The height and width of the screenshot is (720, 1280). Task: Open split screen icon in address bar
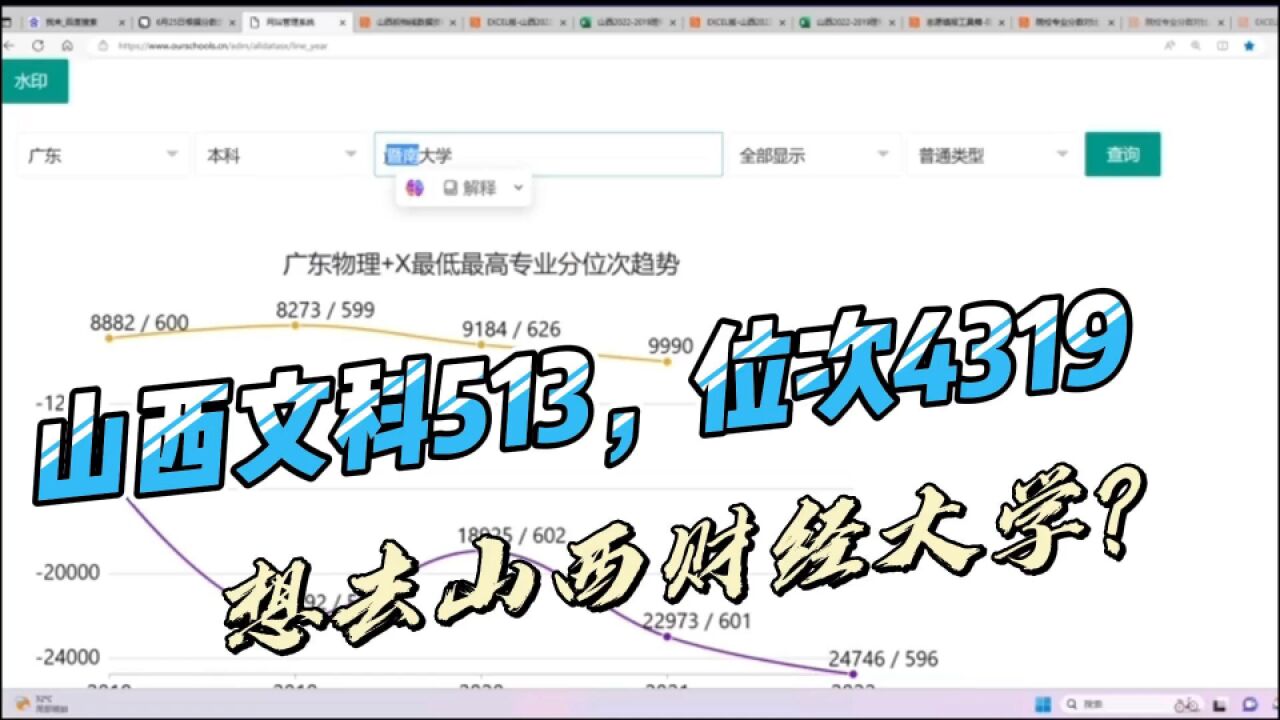point(1222,45)
